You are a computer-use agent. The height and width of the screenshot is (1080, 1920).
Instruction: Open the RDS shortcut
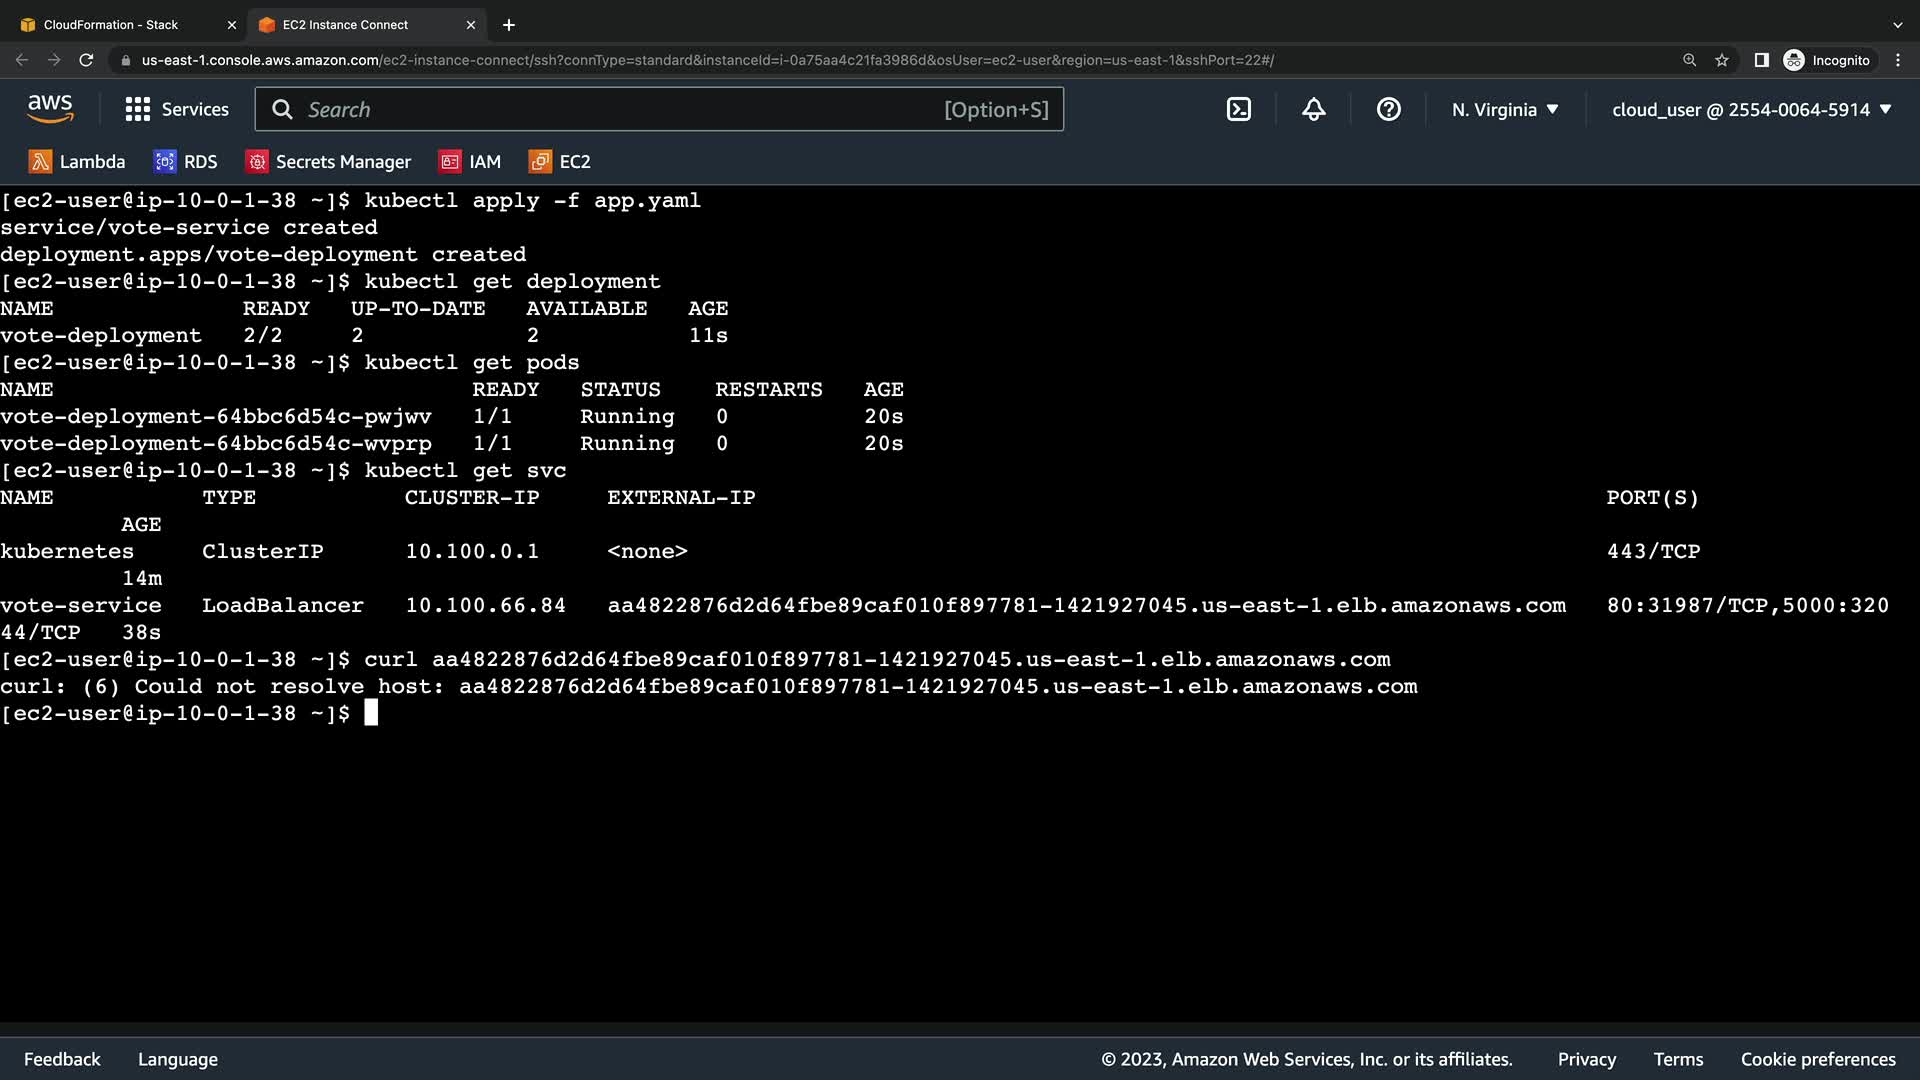(186, 162)
